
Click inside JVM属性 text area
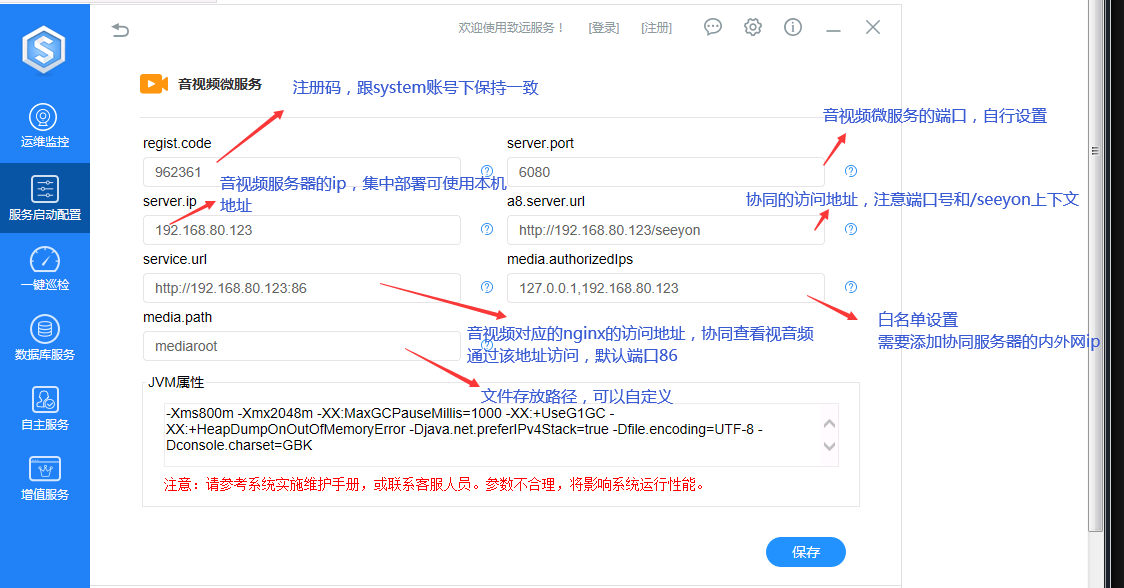(501, 435)
